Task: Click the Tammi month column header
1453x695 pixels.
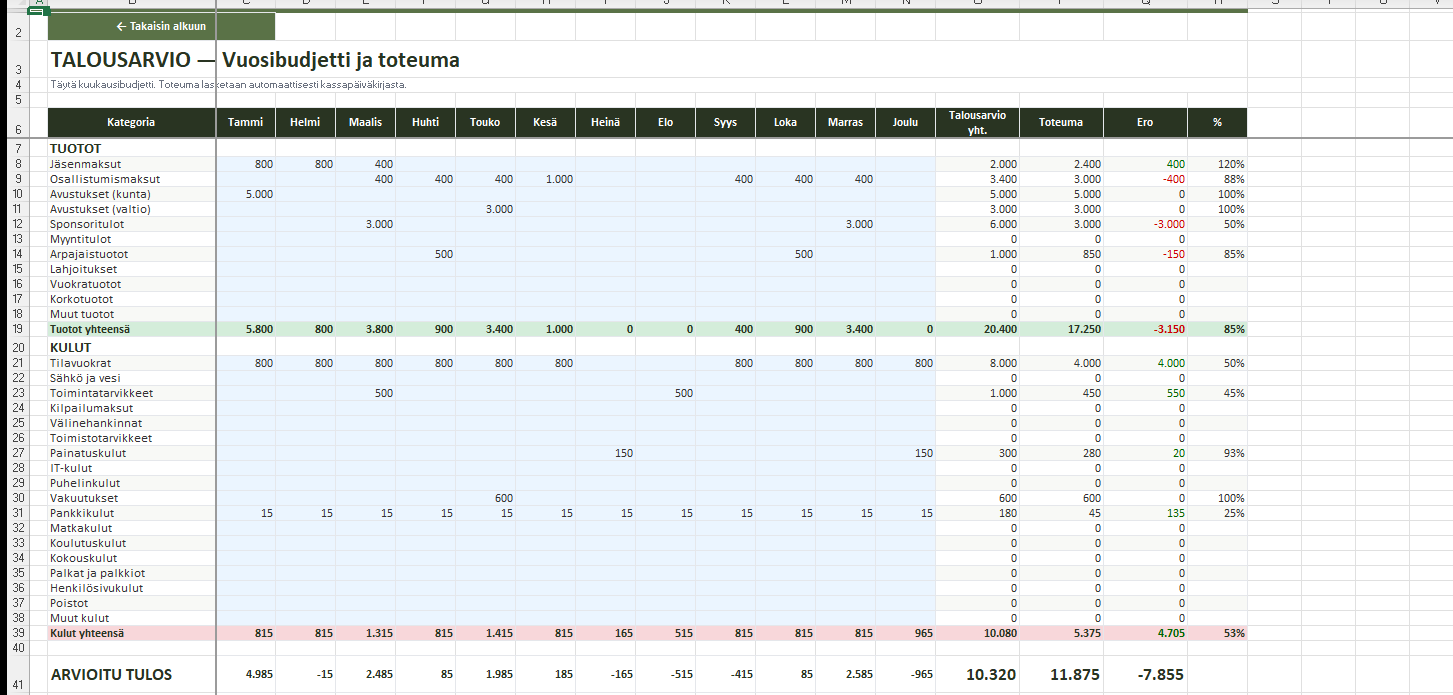Action: point(245,122)
